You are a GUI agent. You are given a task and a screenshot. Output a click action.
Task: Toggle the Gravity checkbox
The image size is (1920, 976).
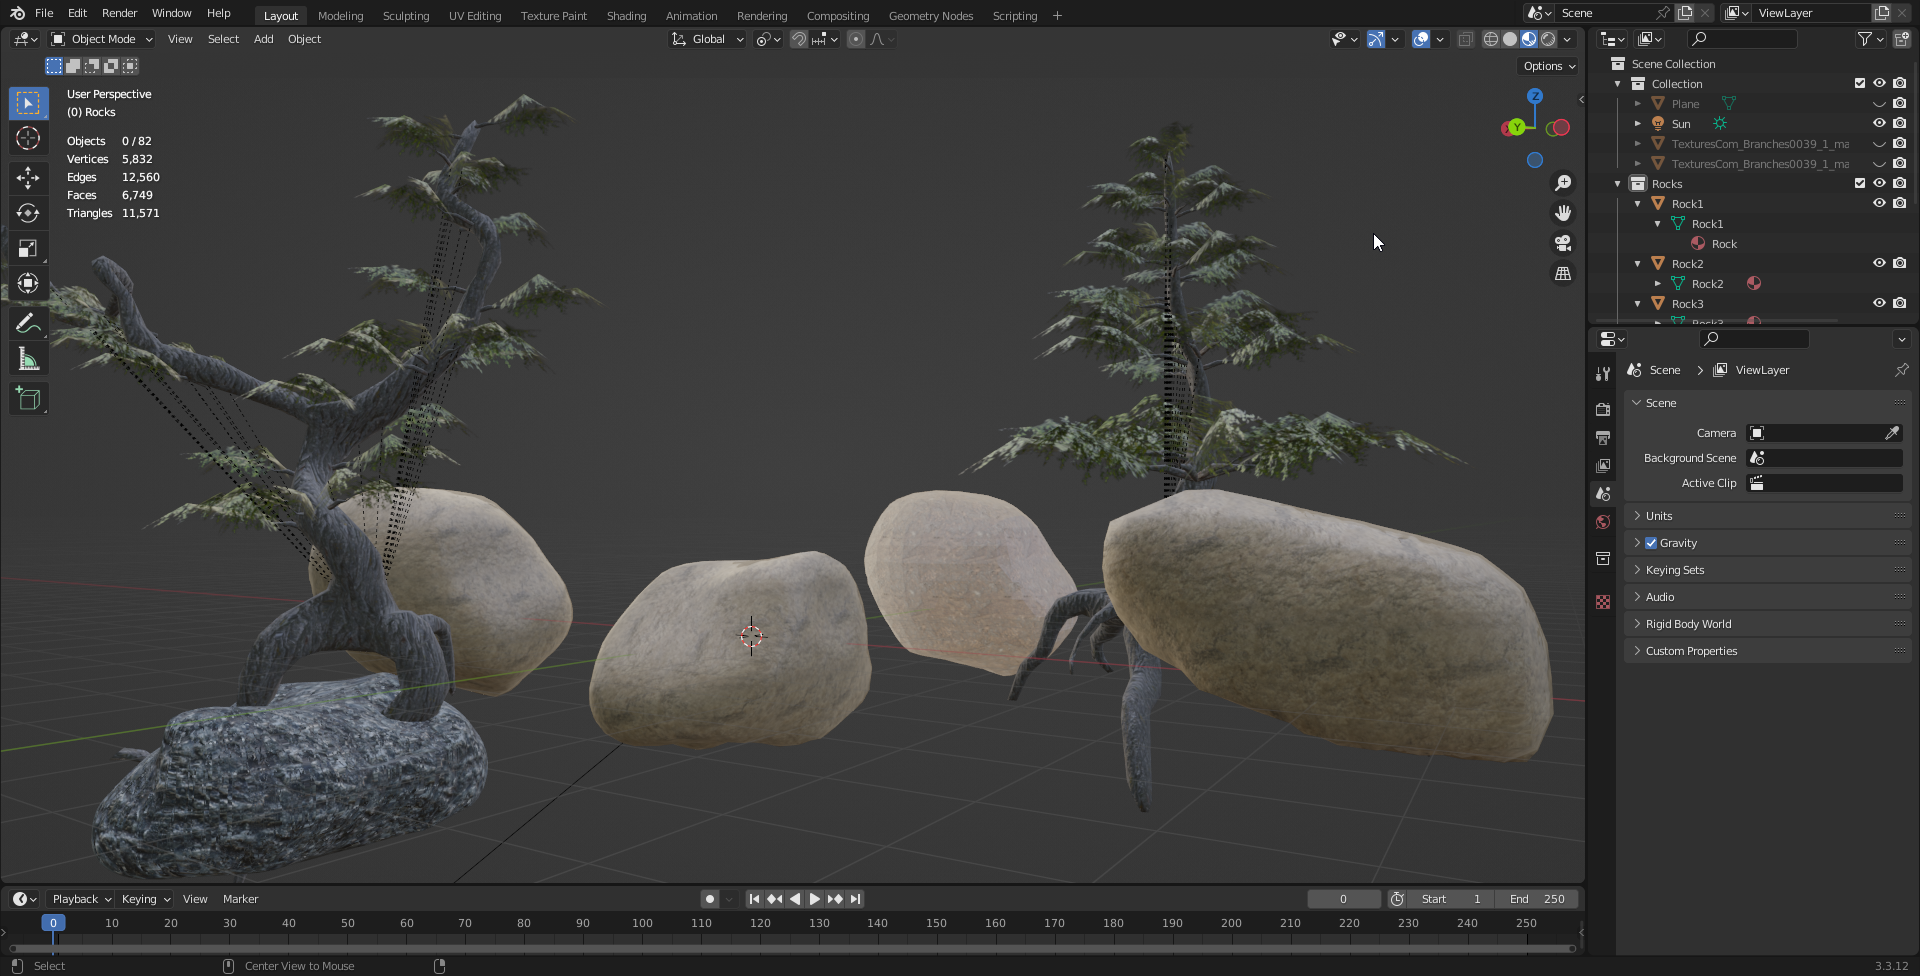(x=1651, y=543)
